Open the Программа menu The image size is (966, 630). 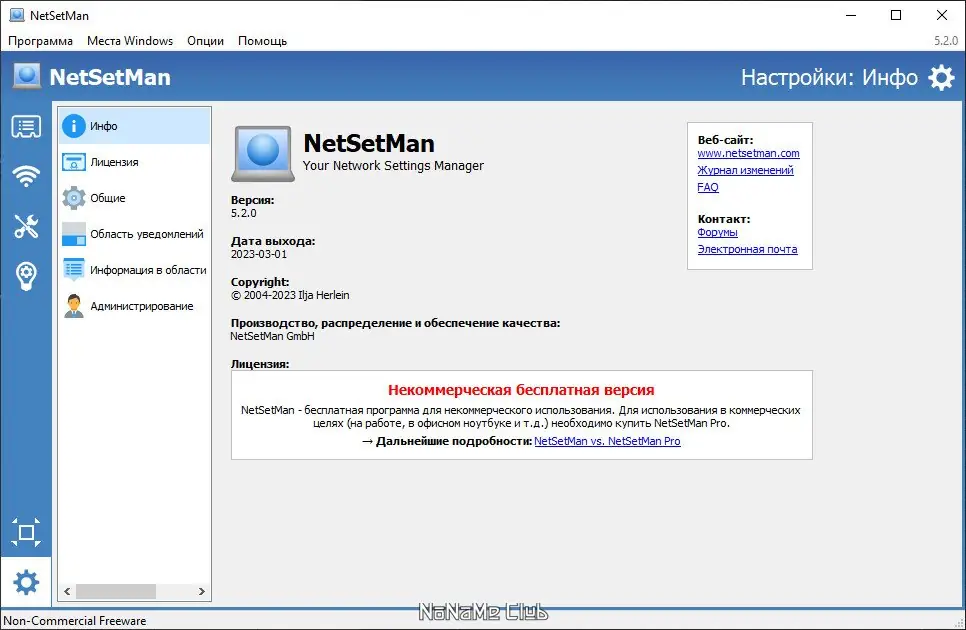click(x=40, y=41)
